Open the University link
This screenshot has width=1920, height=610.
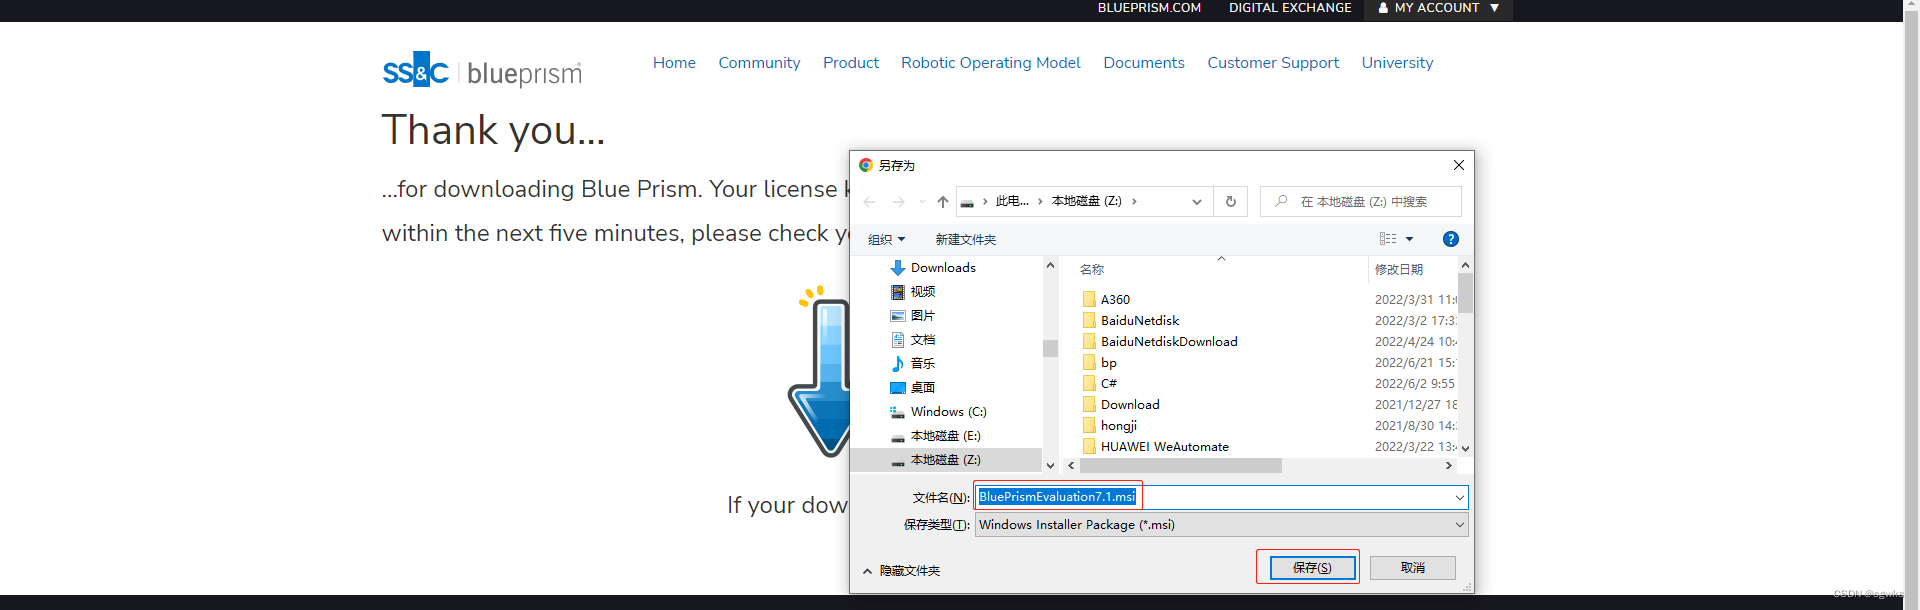(1397, 63)
